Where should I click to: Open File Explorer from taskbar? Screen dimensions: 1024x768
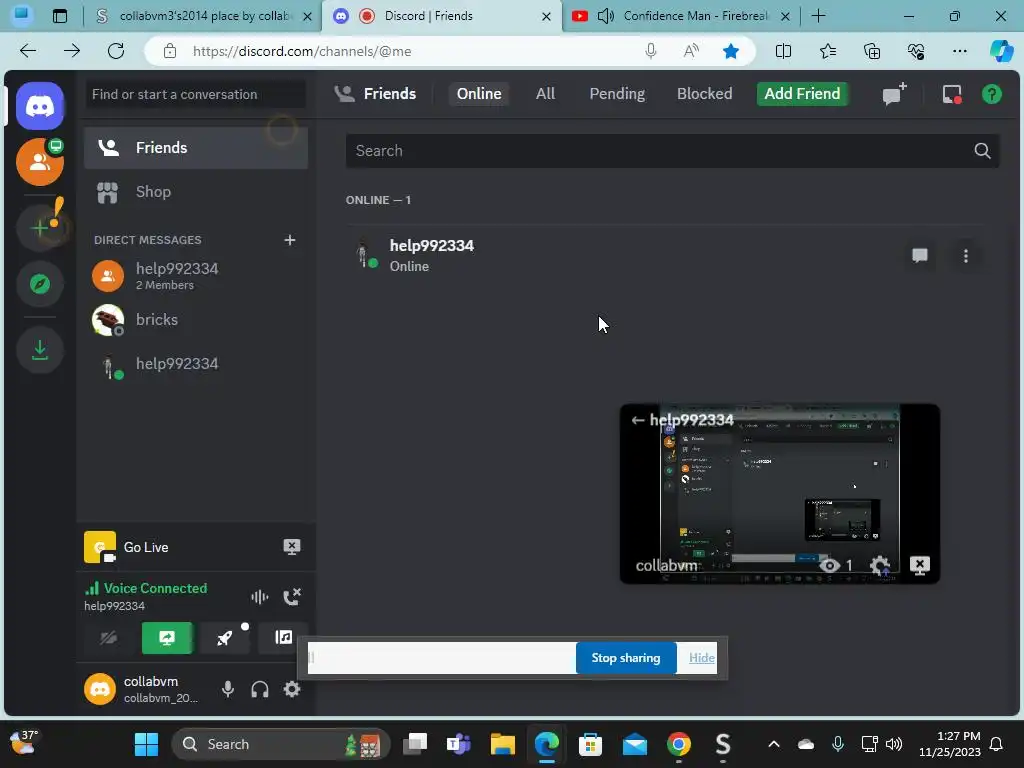(503, 744)
